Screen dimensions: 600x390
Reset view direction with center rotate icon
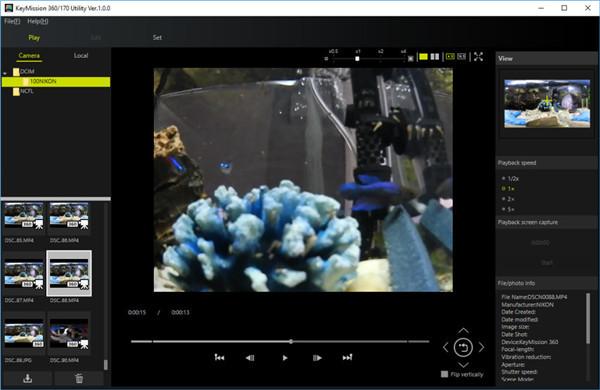[463, 348]
